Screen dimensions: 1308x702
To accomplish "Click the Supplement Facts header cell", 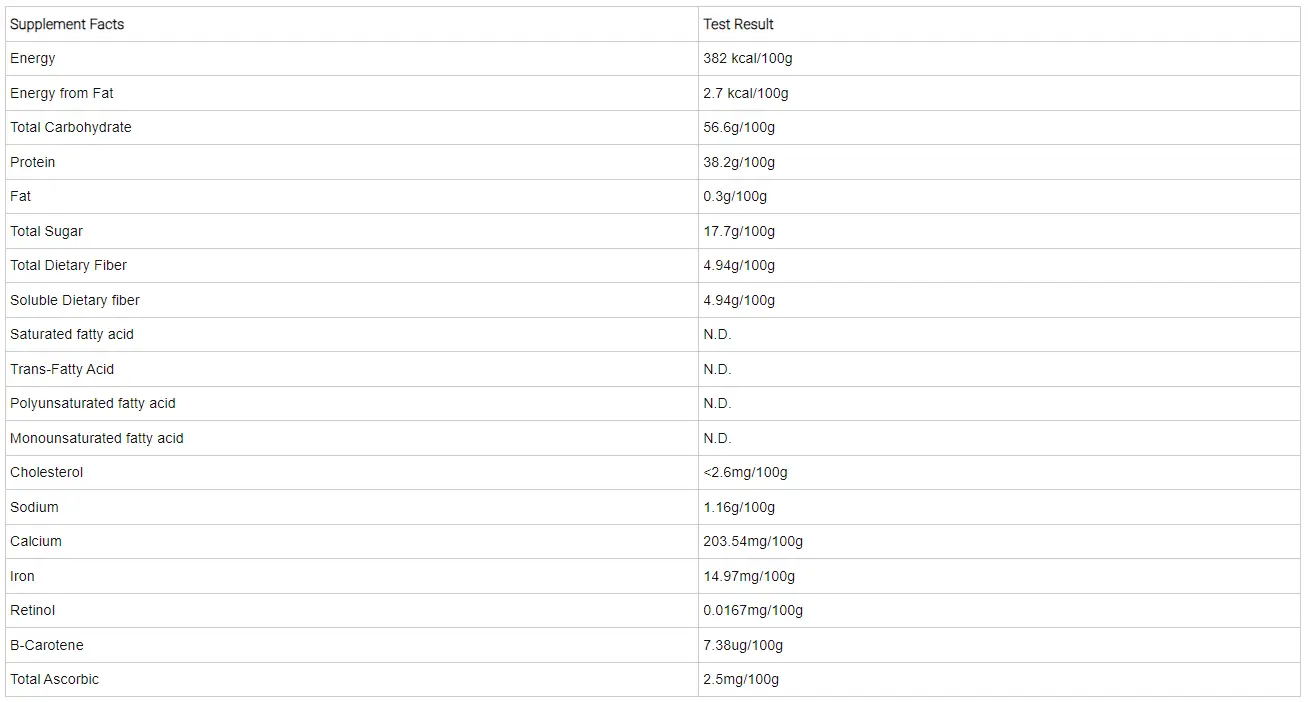I will pos(67,24).
